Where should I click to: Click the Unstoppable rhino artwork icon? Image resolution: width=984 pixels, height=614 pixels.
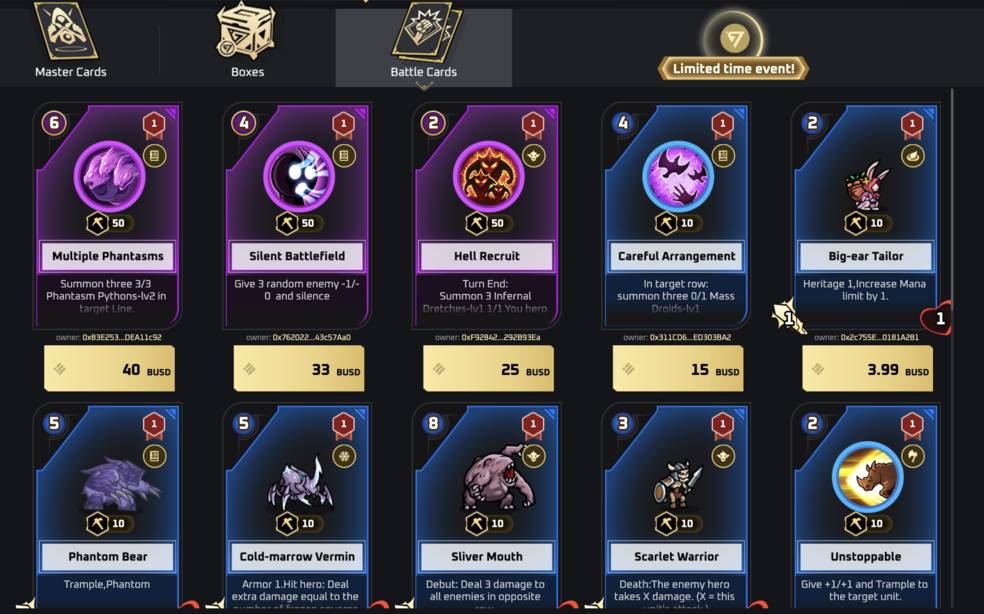pos(867,477)
